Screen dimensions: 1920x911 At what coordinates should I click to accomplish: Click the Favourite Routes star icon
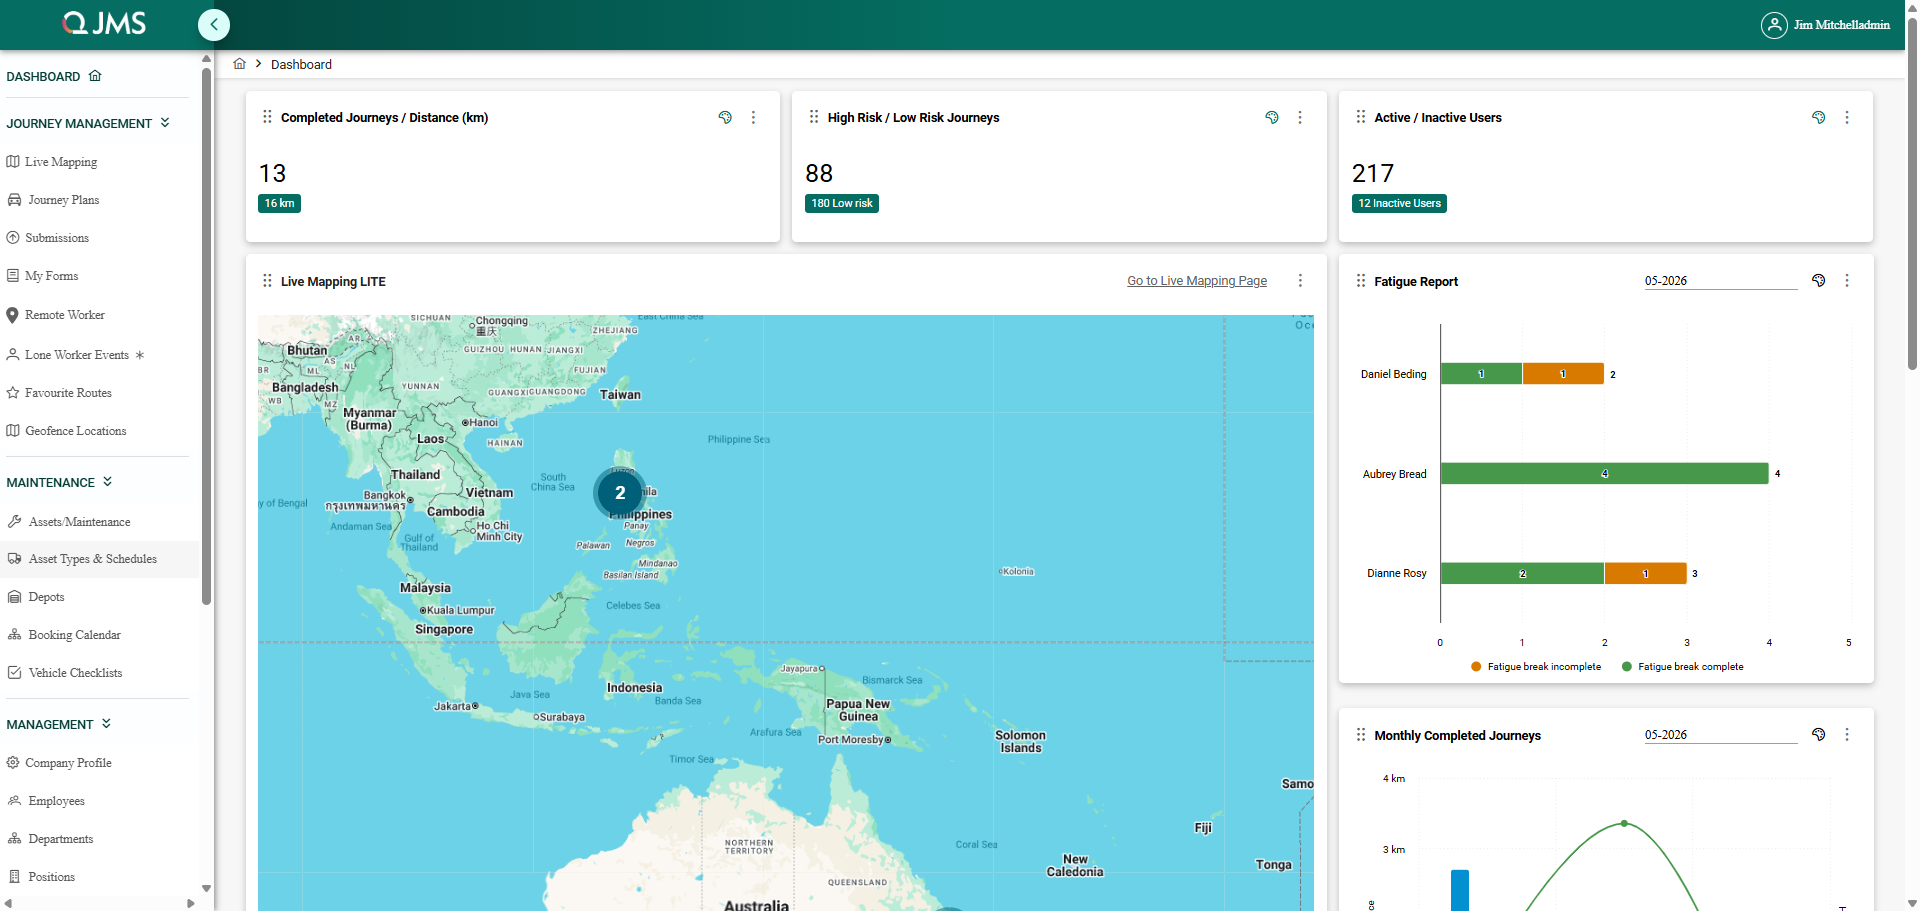pos(13,393)
